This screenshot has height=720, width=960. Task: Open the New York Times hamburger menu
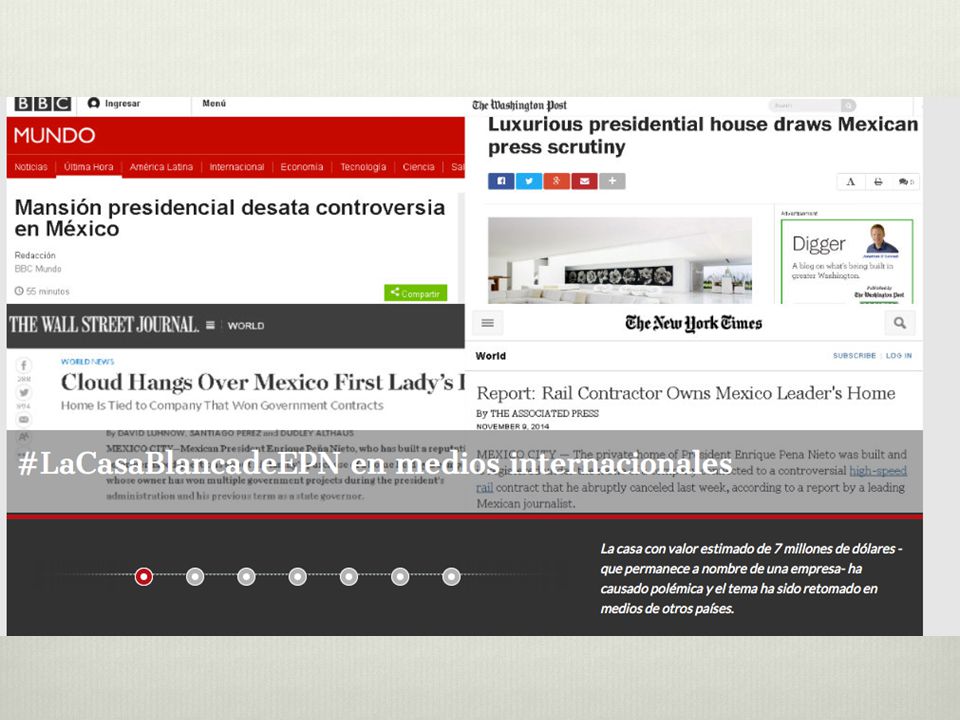tap(488, 323)
